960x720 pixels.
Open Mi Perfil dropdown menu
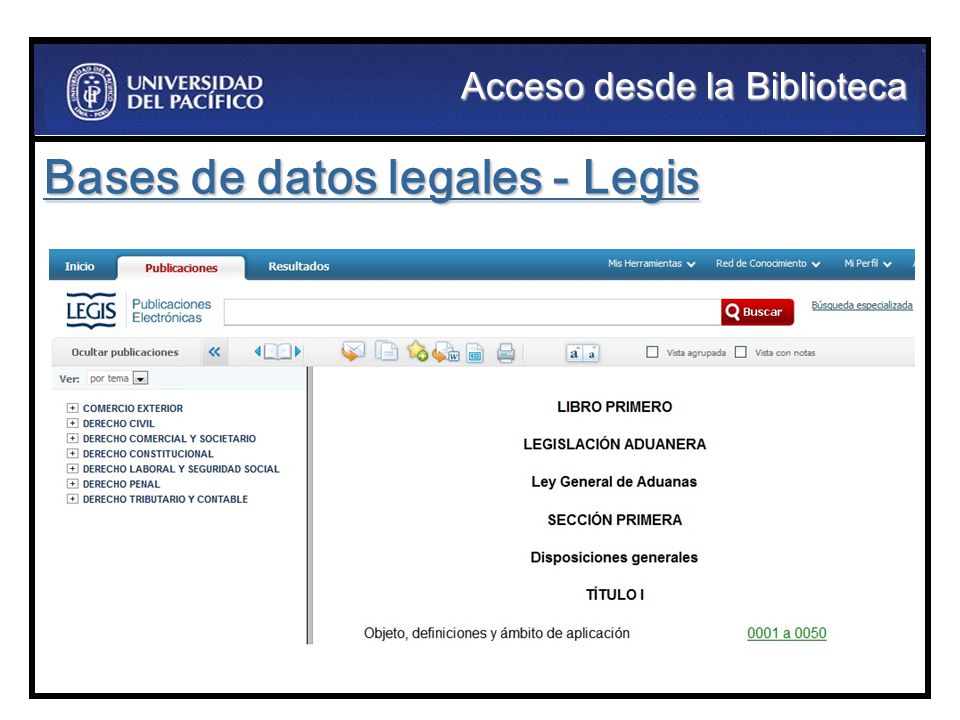click(x=868, y=264)
